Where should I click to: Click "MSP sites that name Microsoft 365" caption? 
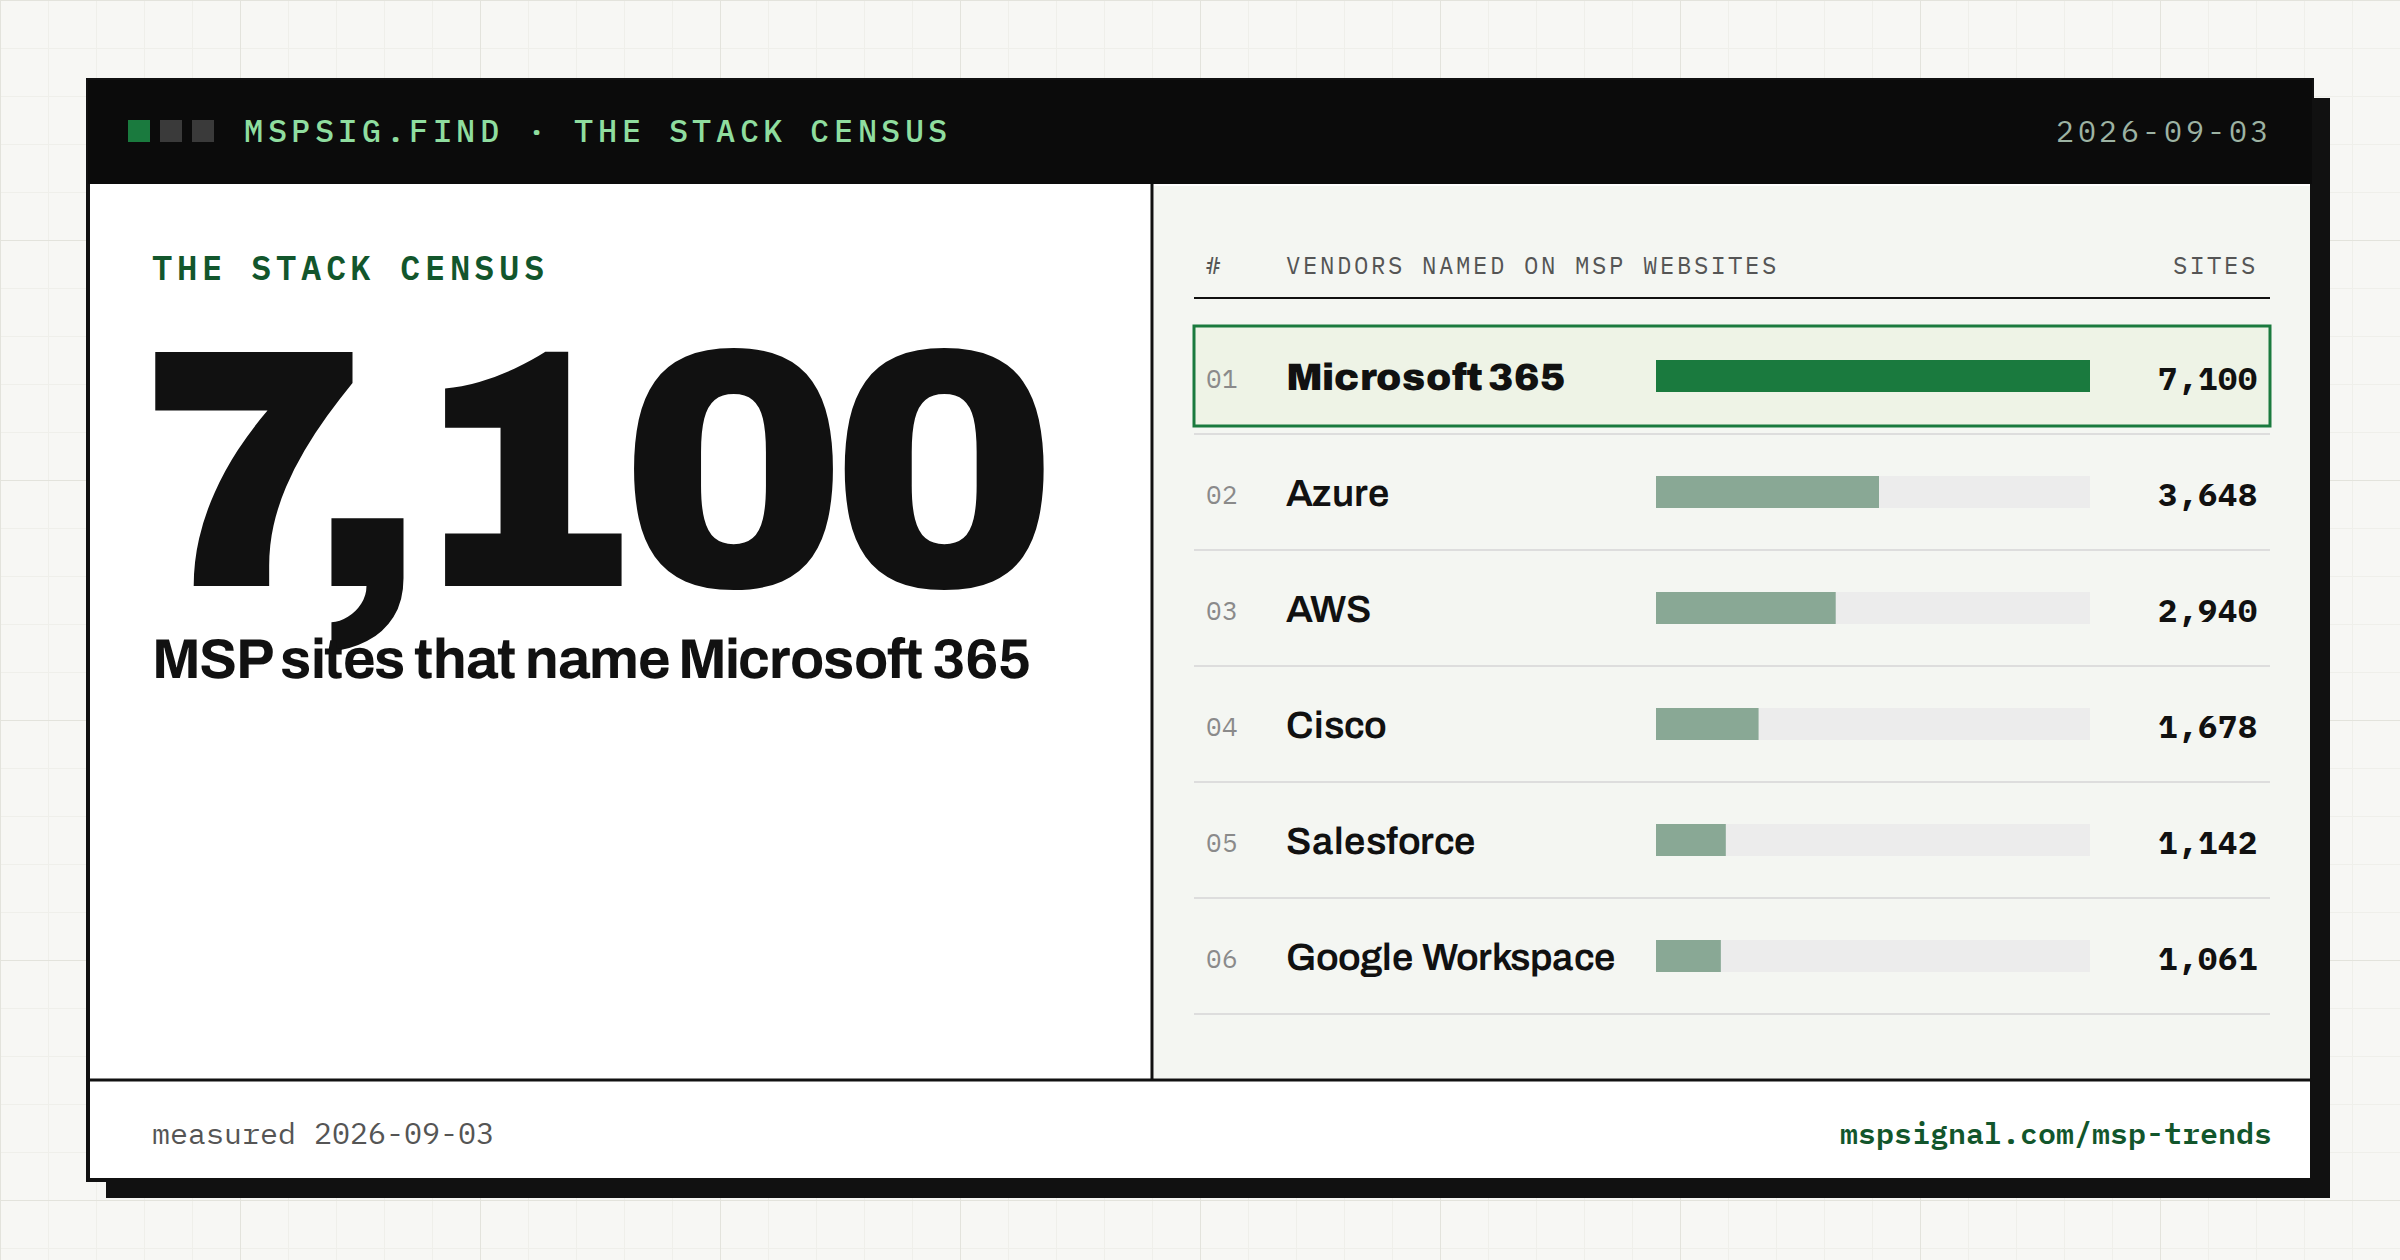pyautogui.click(x=591, y=659)
